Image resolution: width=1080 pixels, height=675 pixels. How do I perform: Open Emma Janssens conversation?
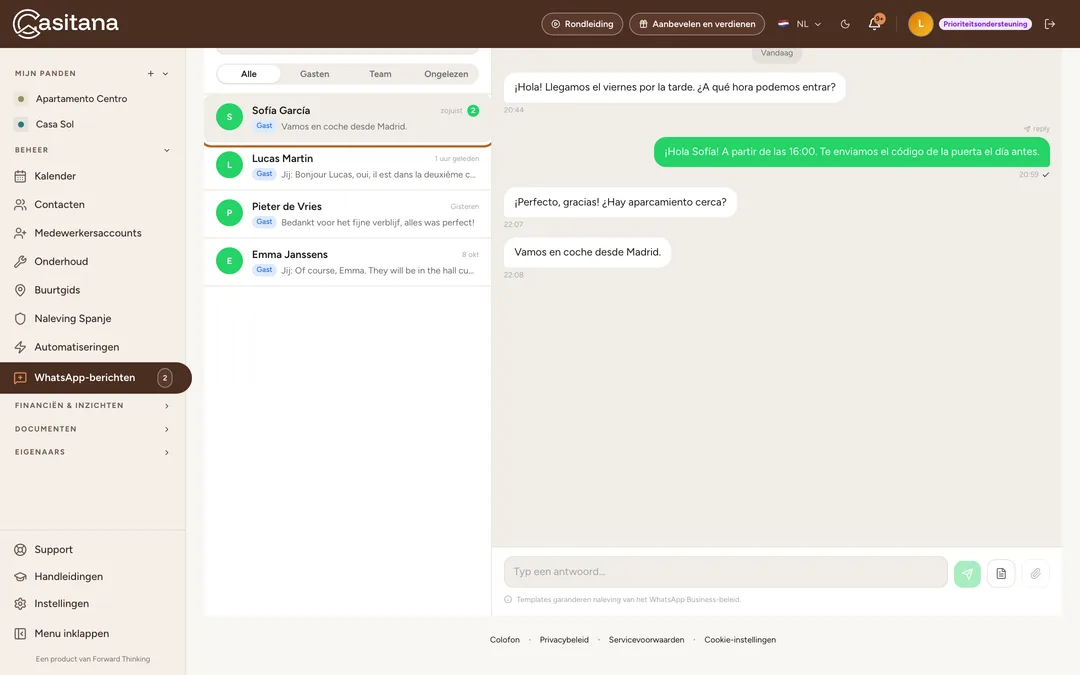(347, 262)
